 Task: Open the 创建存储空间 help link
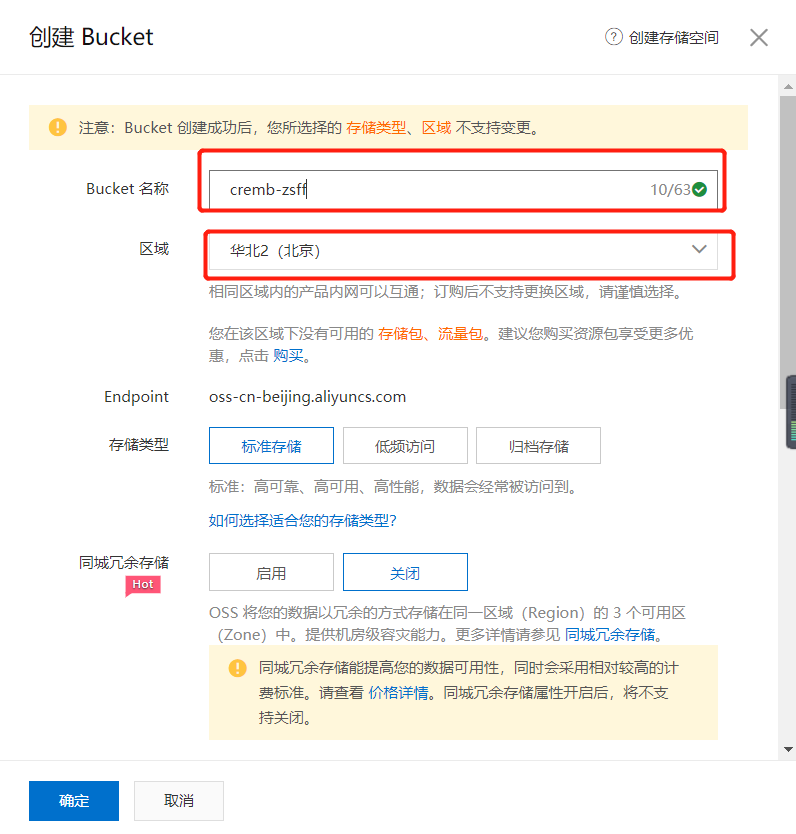673,38
